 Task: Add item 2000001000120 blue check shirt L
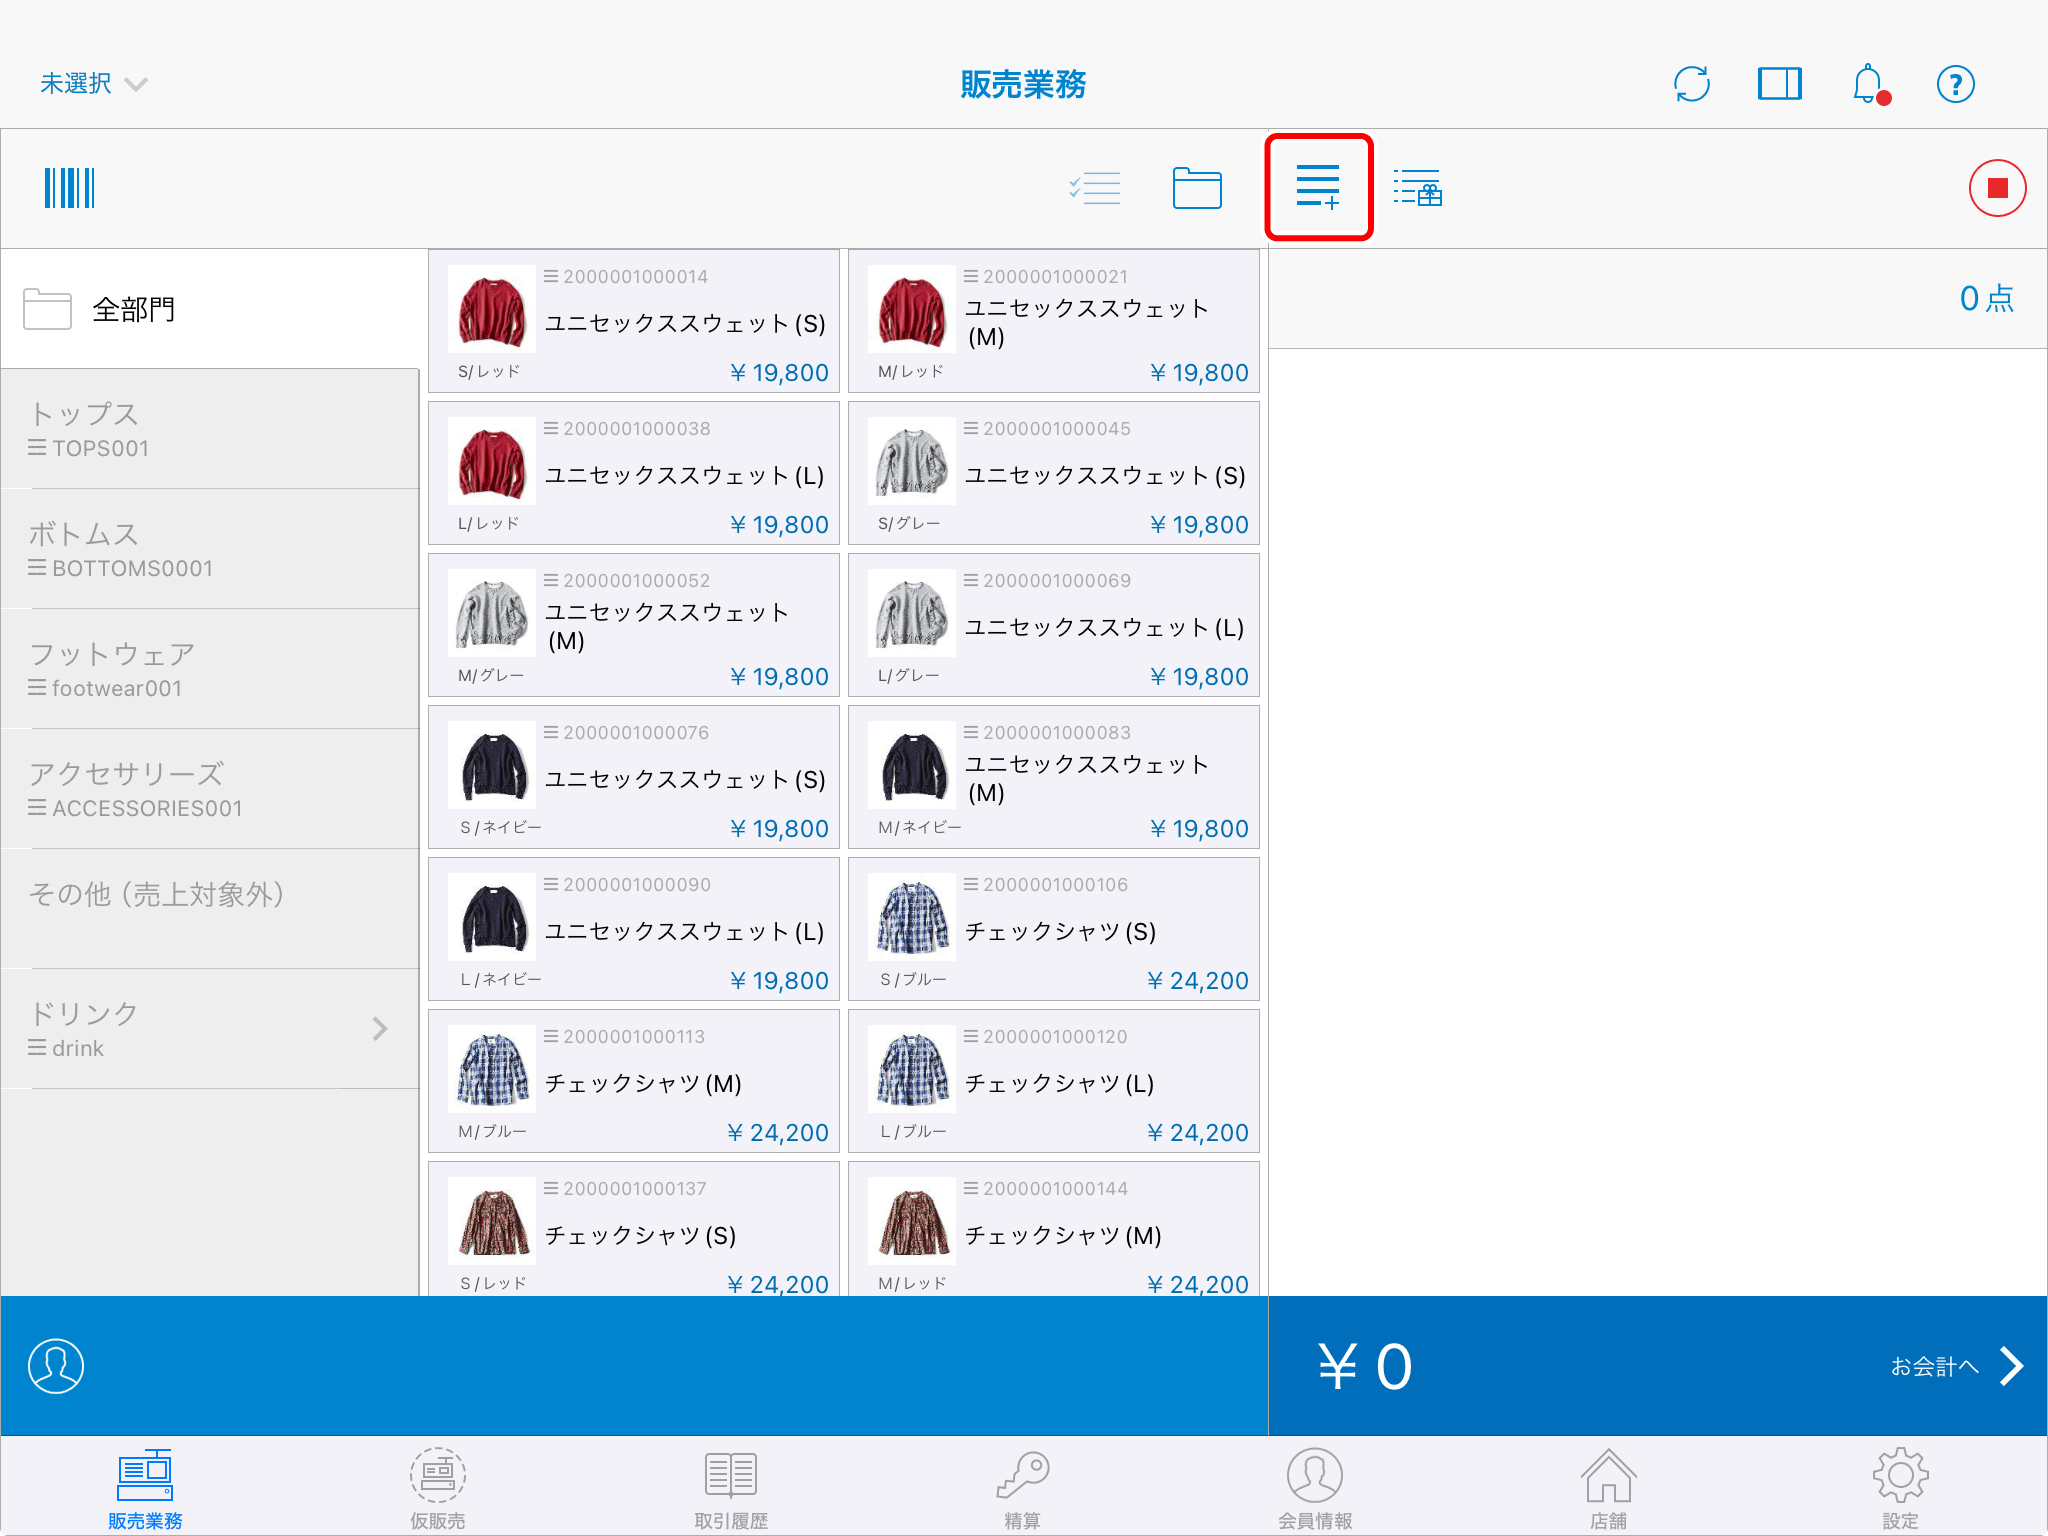tap(1054, 1081)
